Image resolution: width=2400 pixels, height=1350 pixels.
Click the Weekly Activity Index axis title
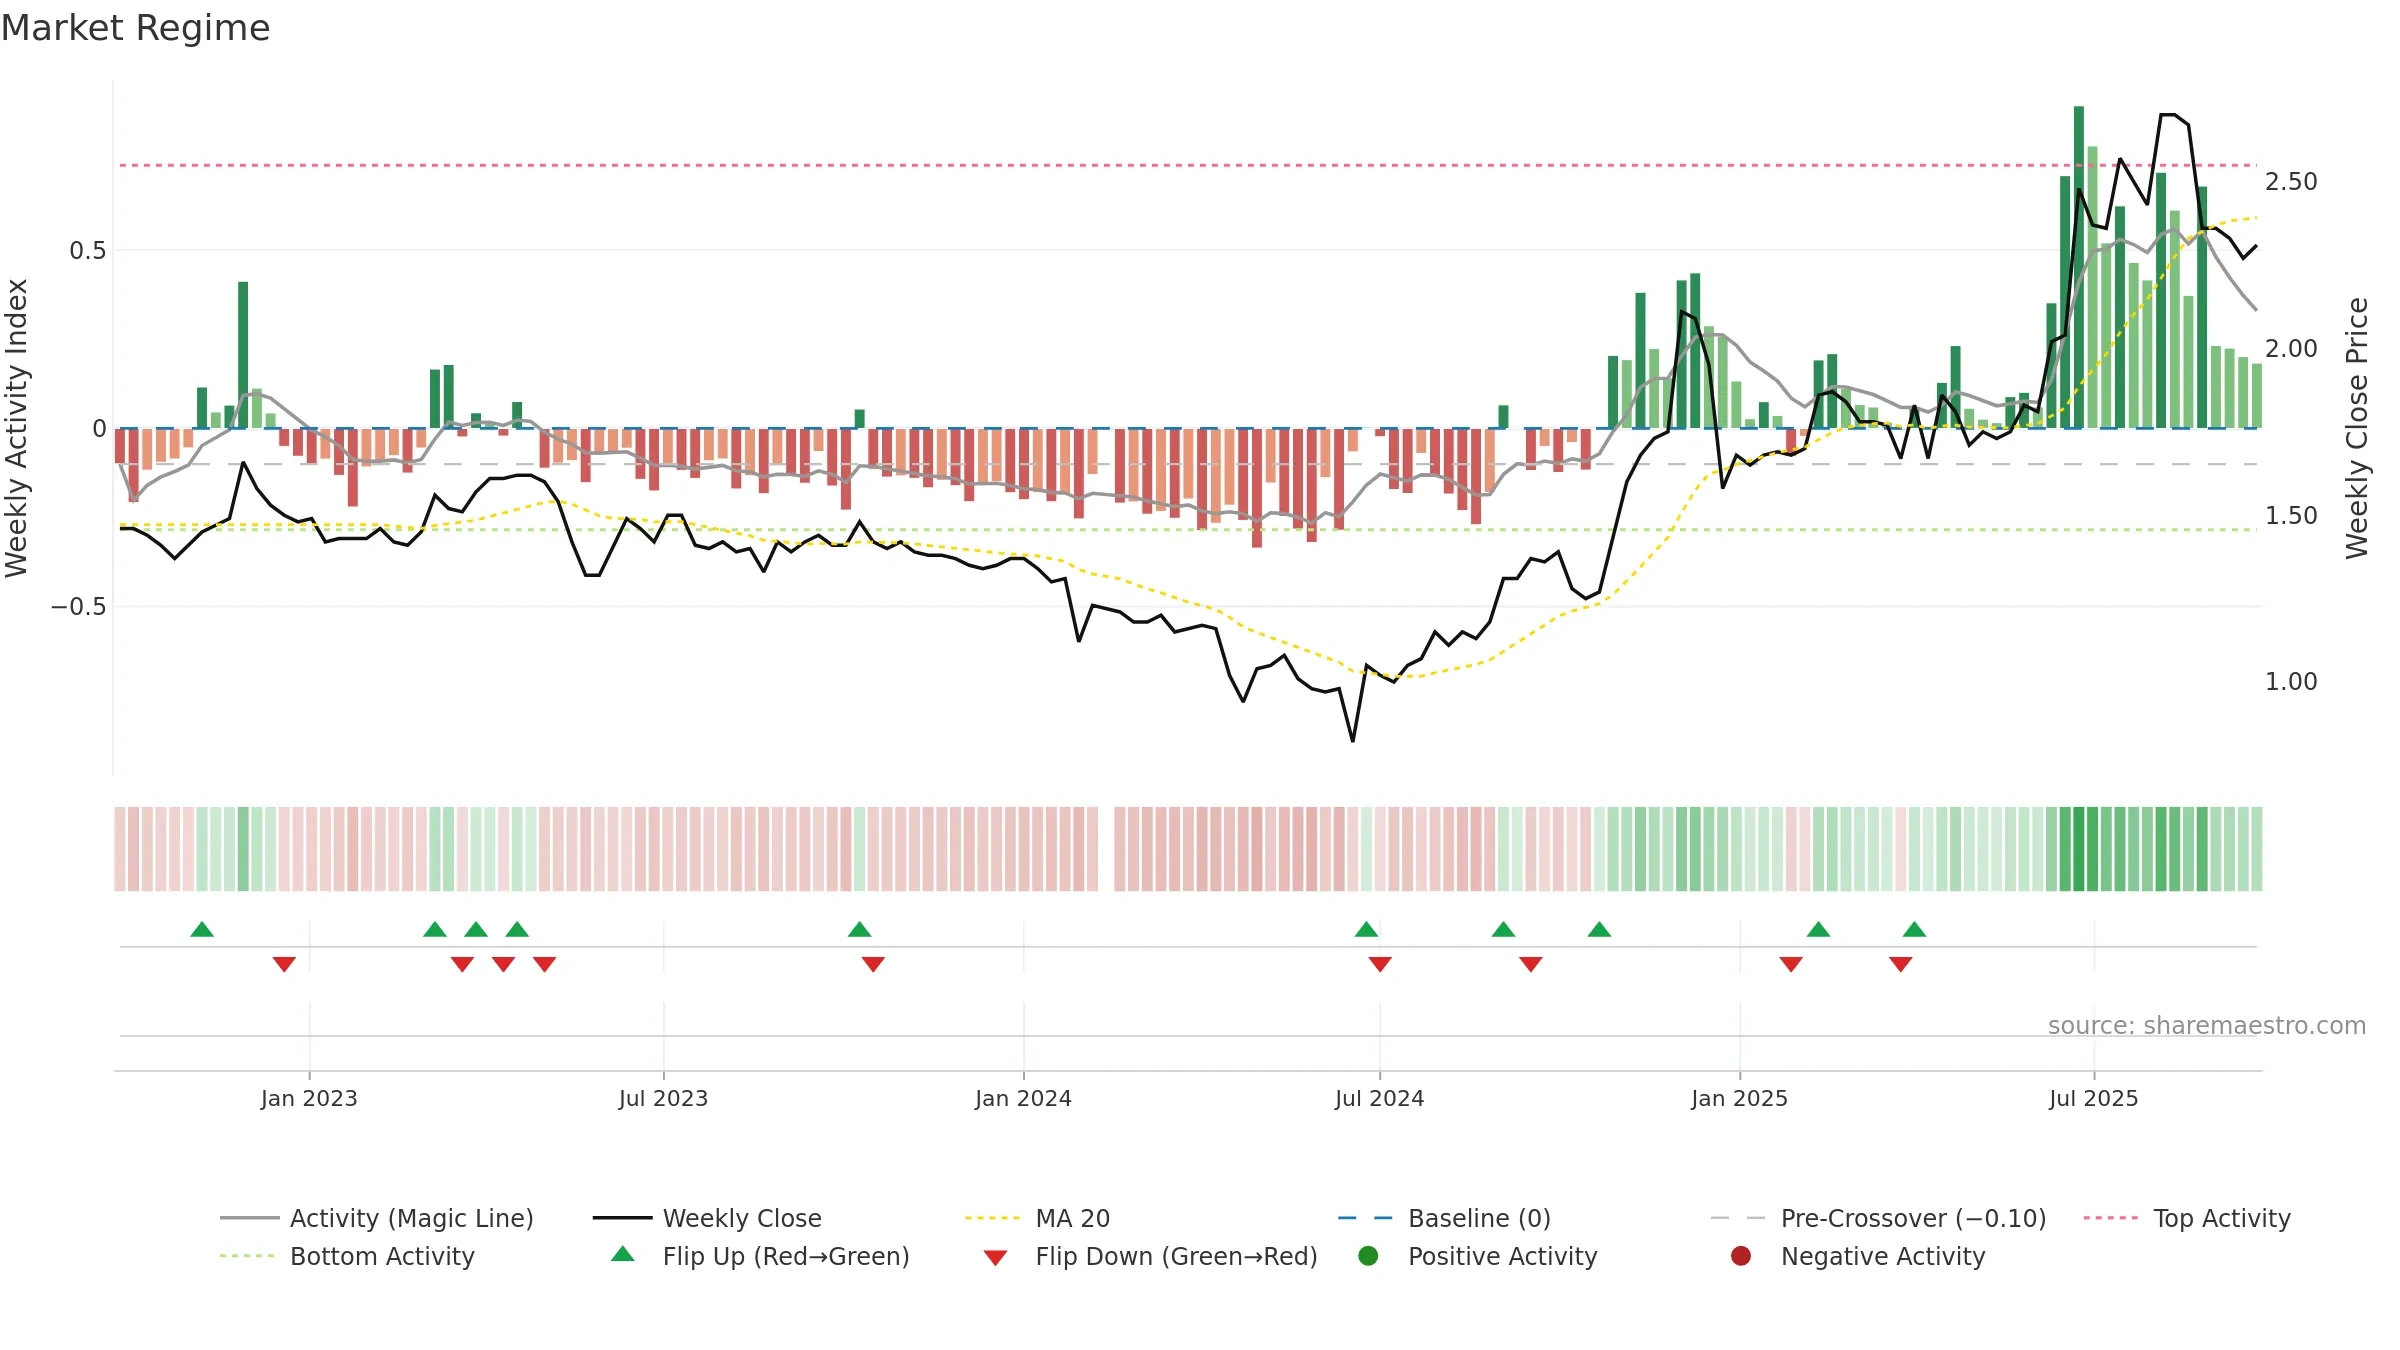(17, 428)
